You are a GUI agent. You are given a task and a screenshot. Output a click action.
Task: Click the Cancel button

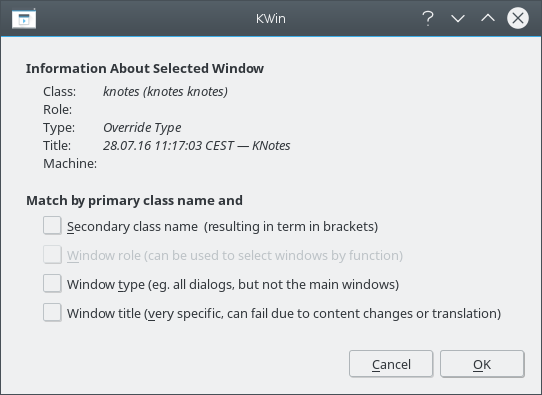391,364
